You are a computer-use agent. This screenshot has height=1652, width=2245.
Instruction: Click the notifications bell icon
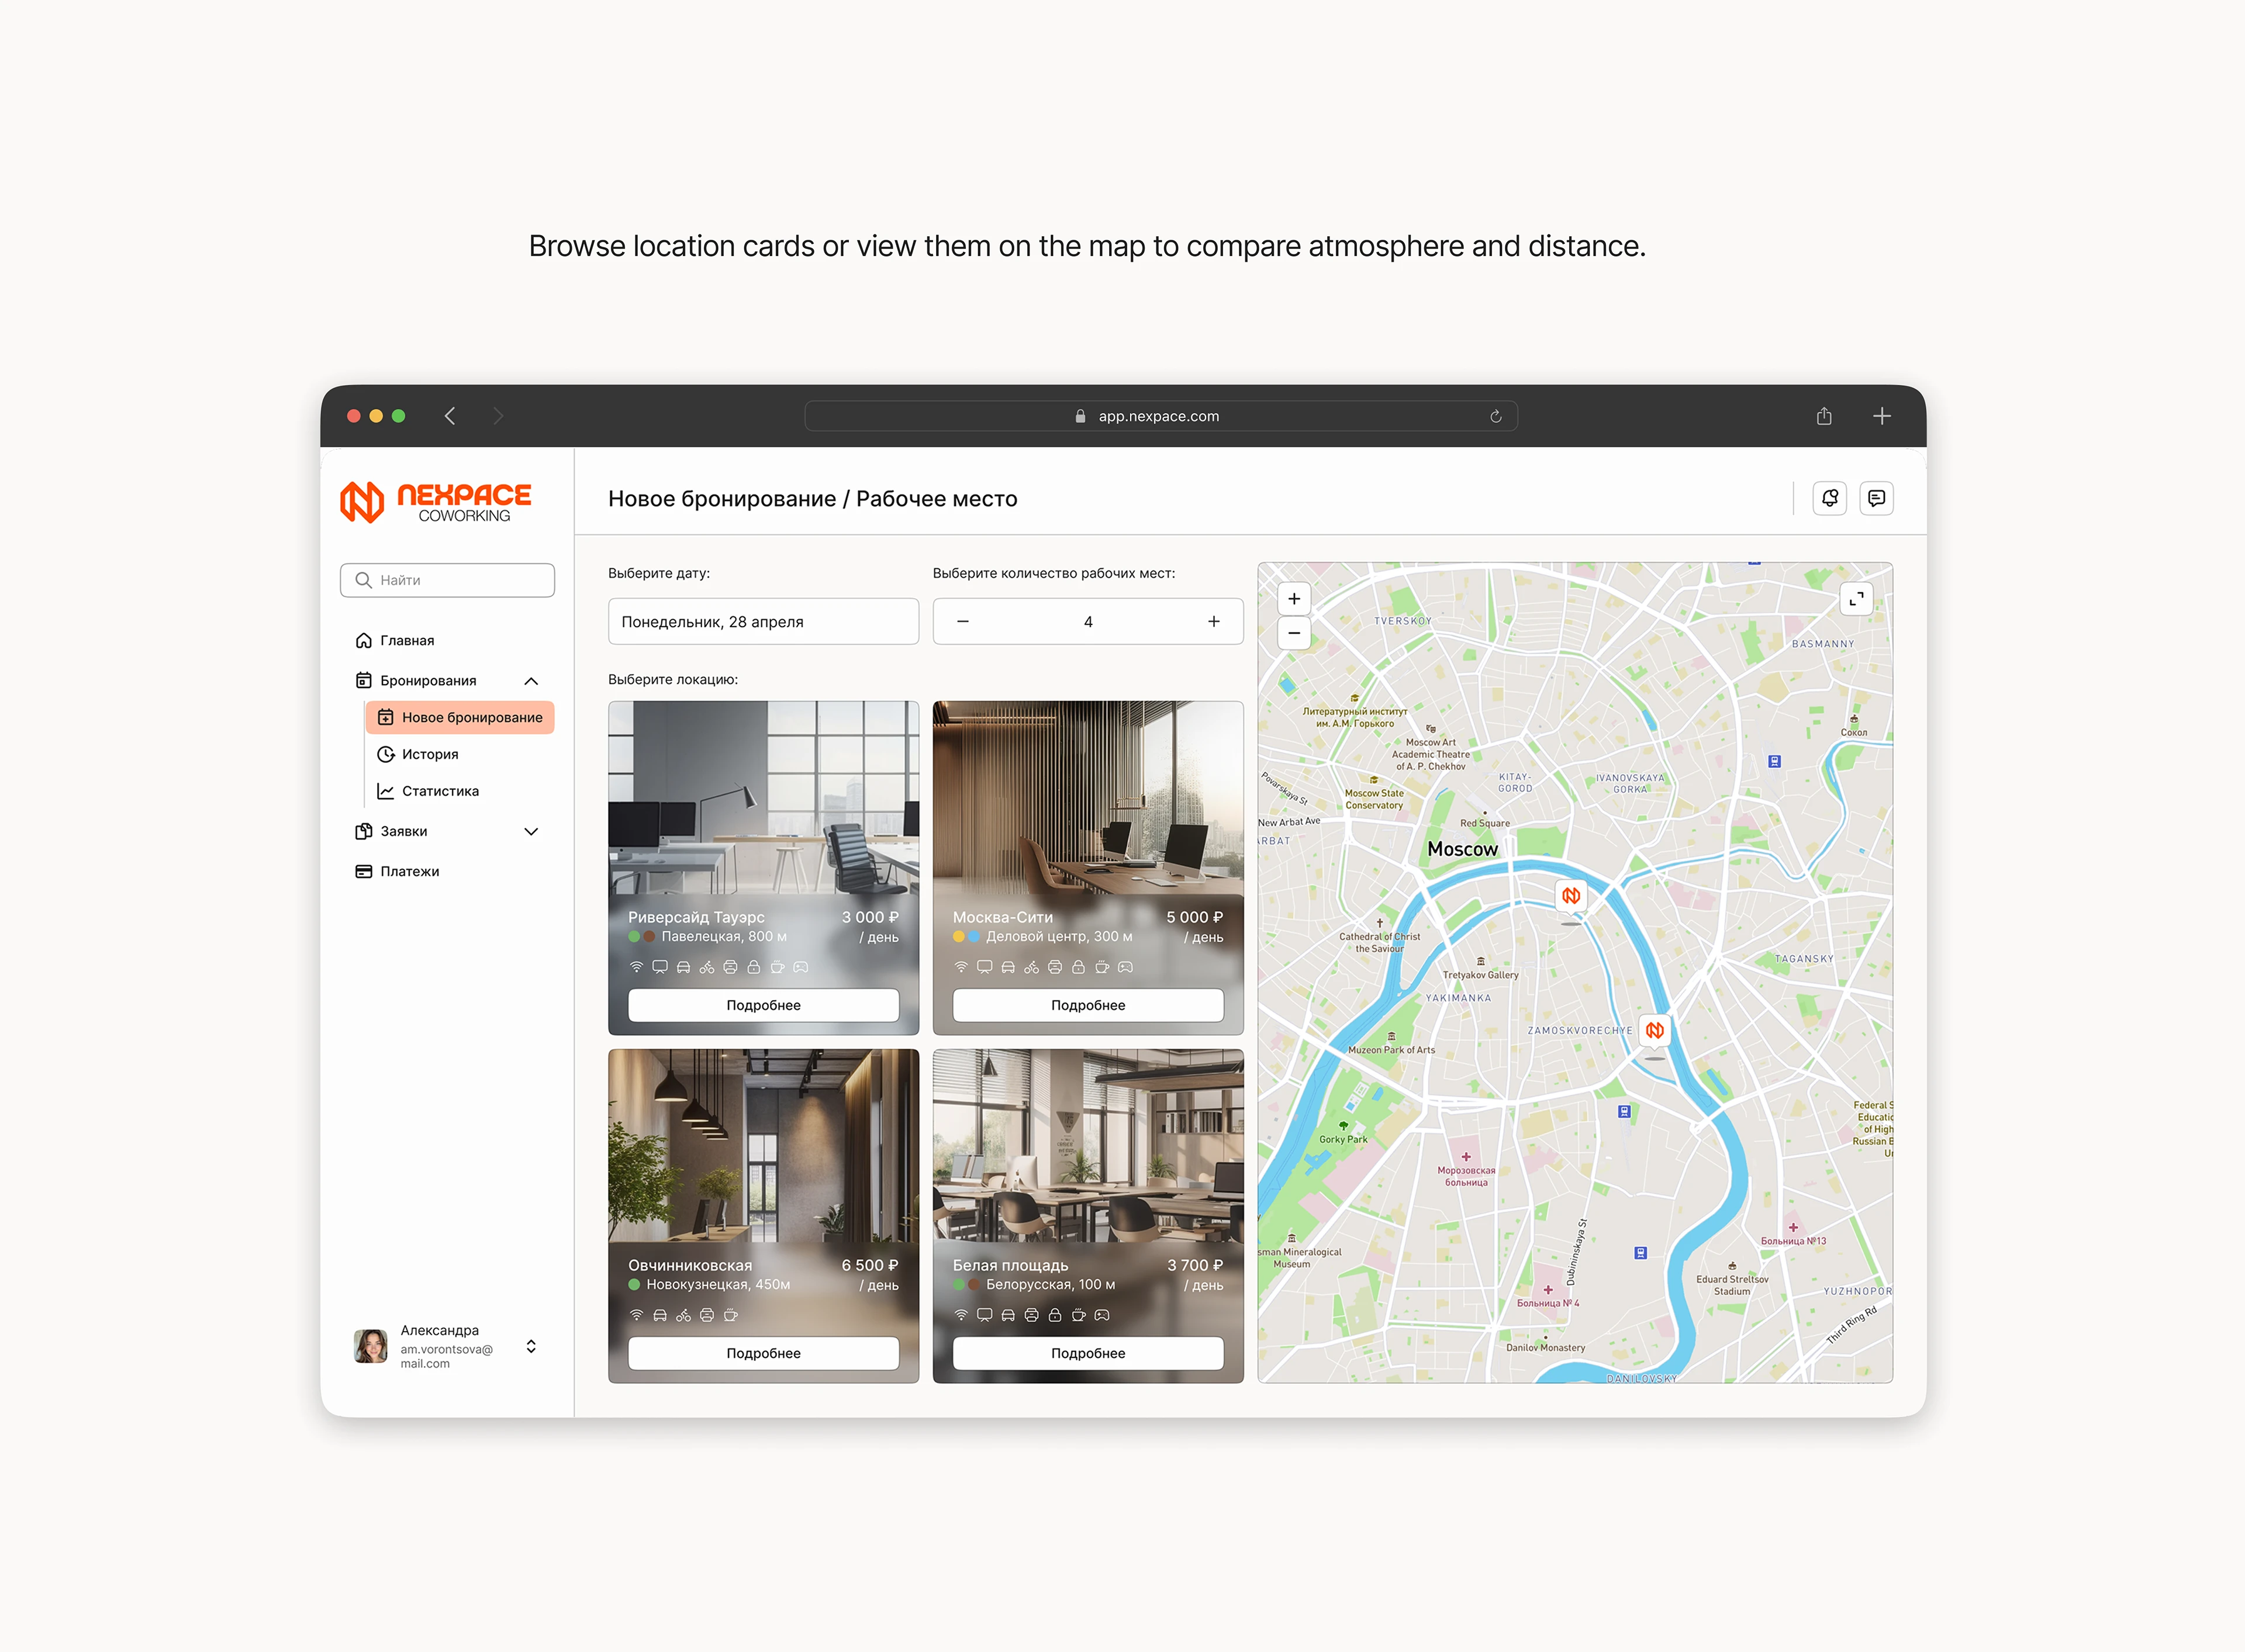tap(1829, 498)
